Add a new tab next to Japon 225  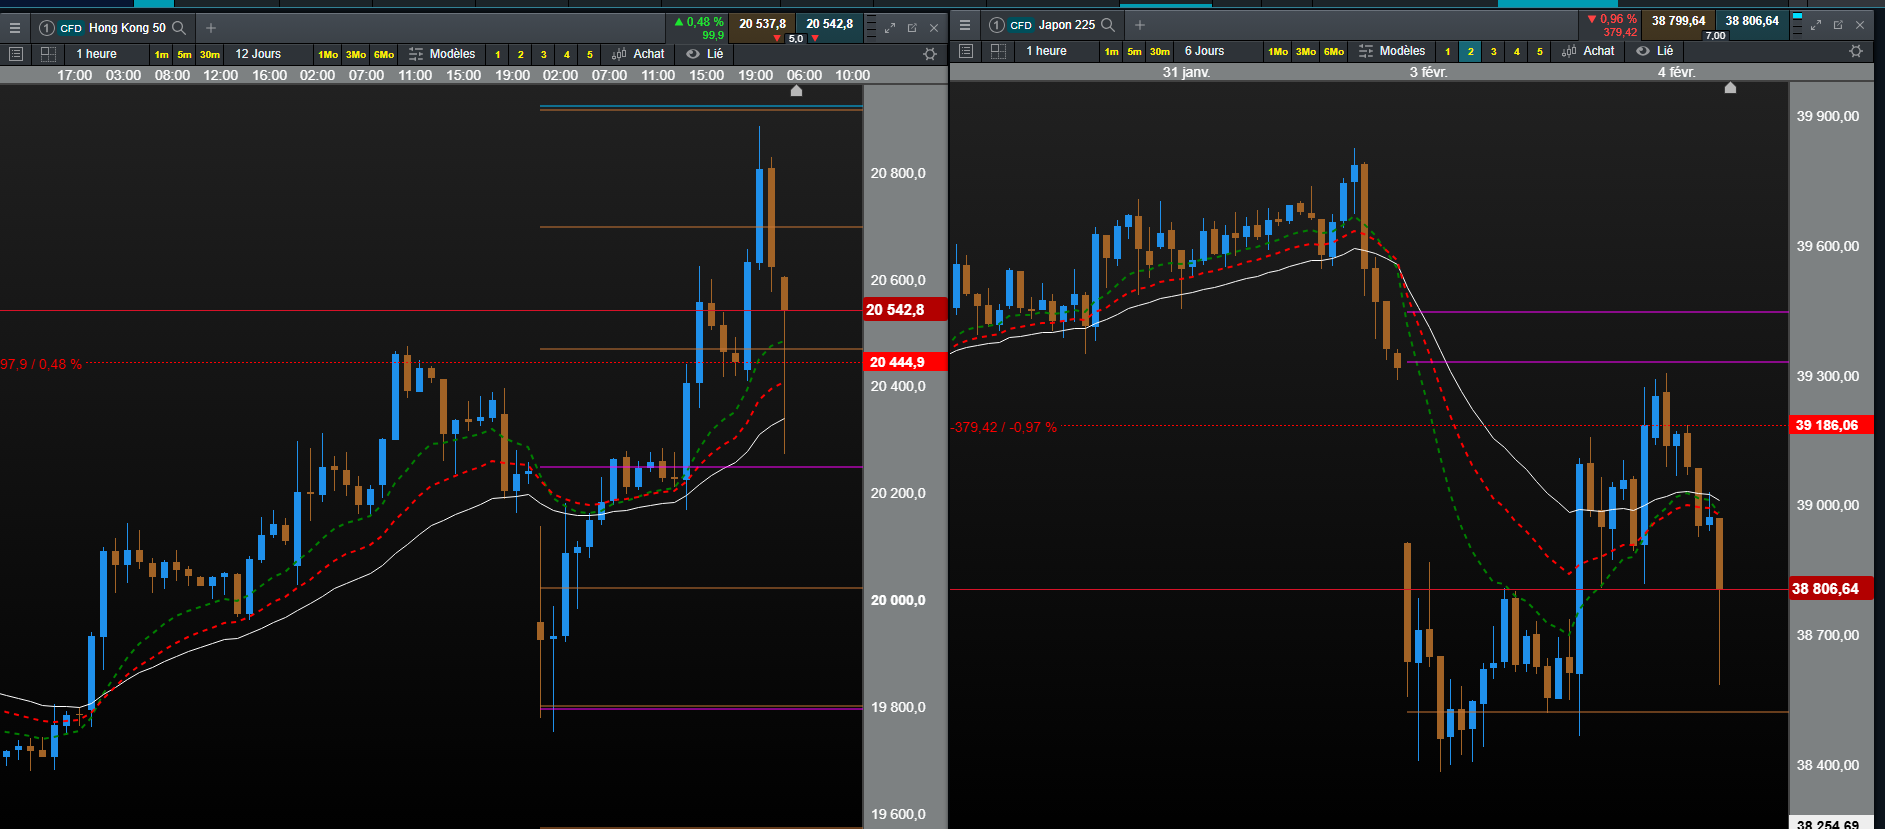point(1140,25)
